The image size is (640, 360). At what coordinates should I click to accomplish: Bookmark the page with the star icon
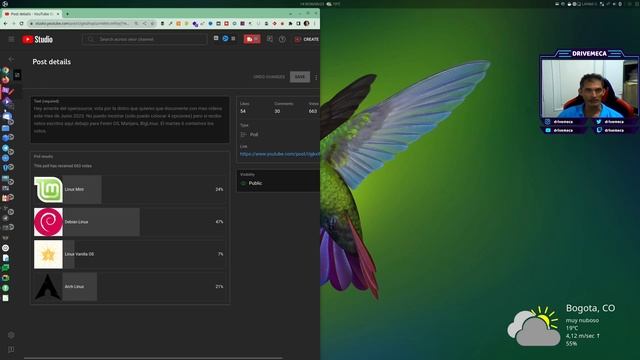[x=152, y=24]
